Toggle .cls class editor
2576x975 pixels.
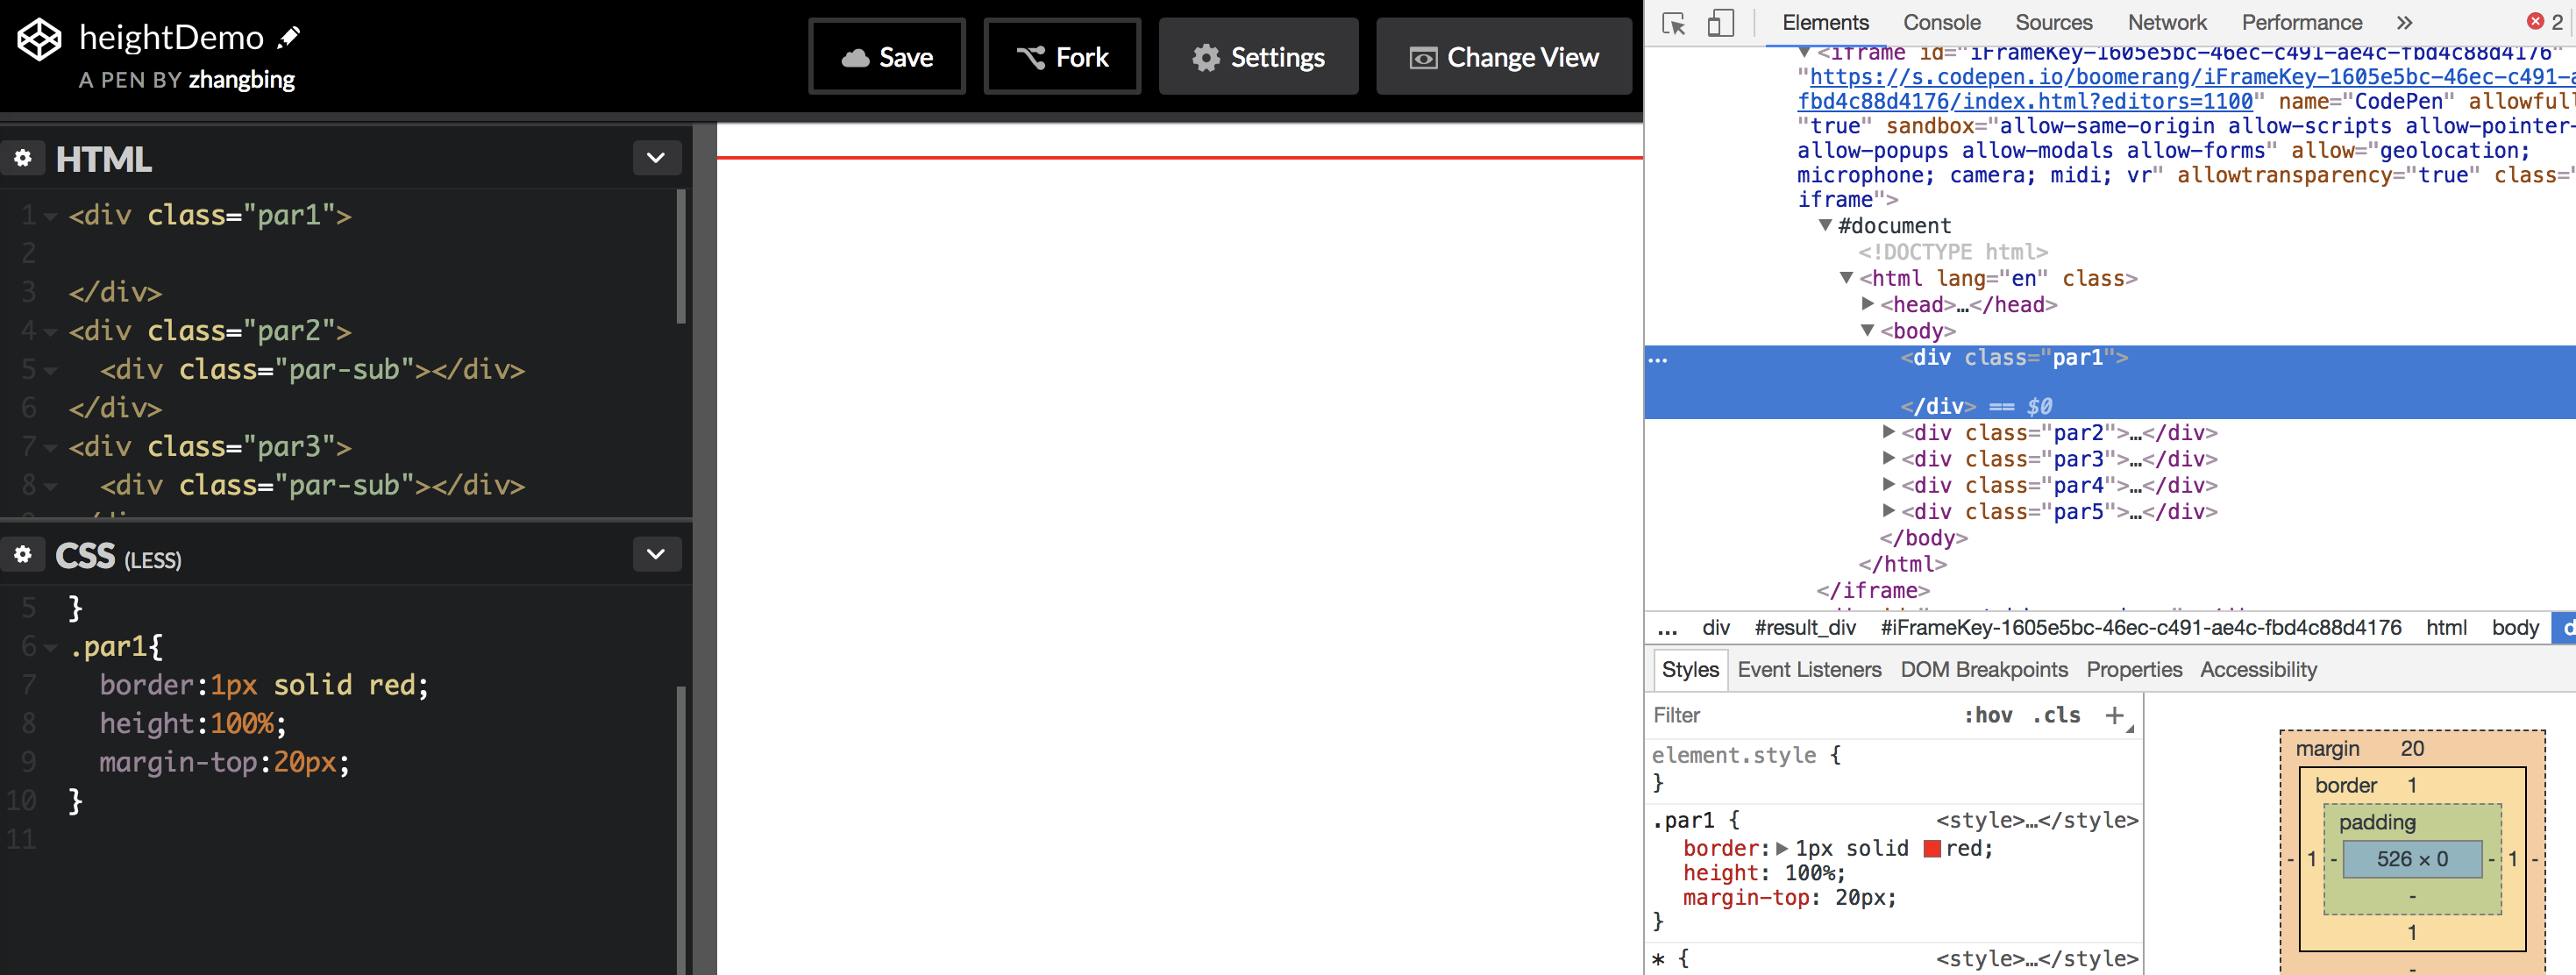coord(2056,716)
